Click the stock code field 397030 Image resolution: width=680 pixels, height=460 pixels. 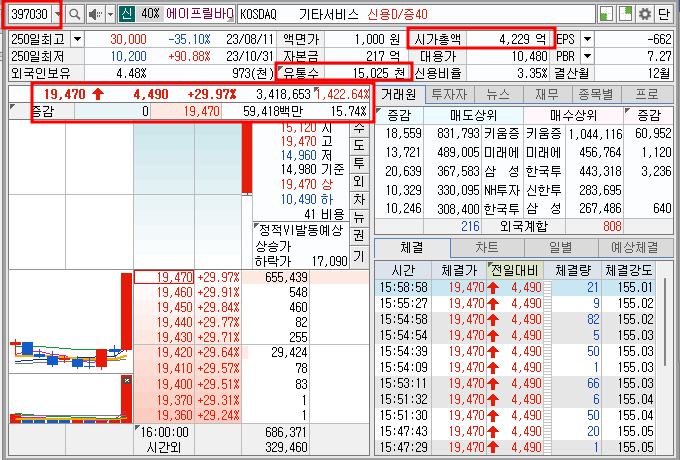coord(30,14)
